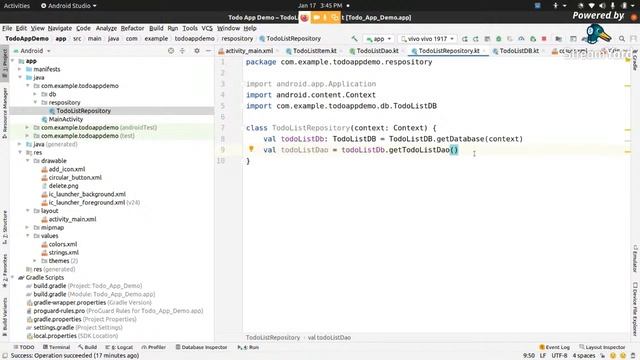Screen dimensions: 640x360
Task: Click the Search Everywhere magnifier icon
Action: point(622,39)
